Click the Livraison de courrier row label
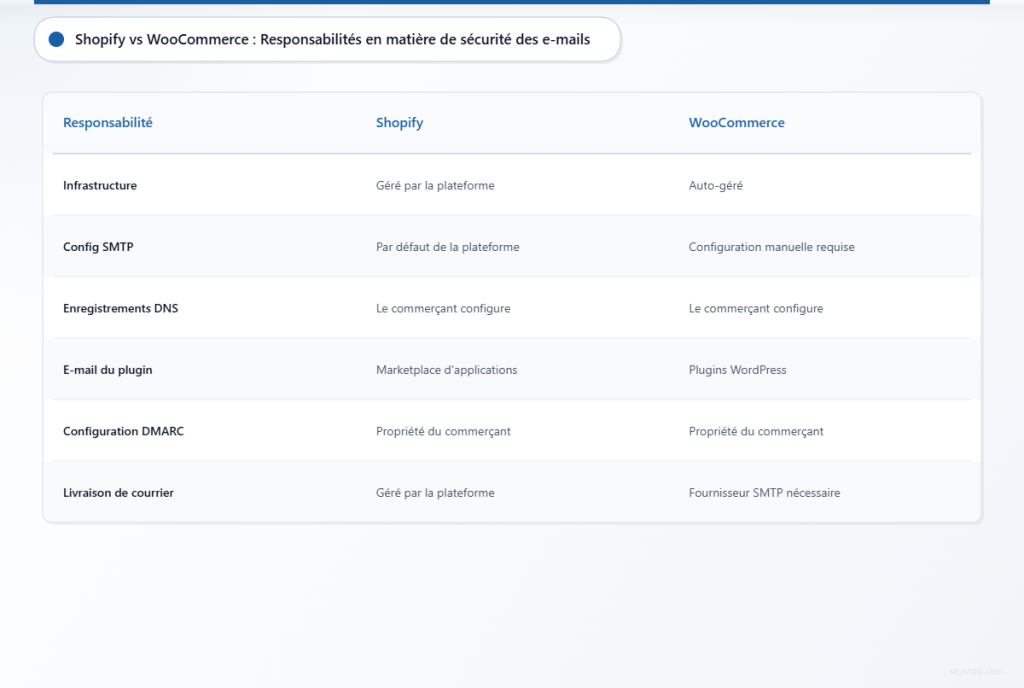The width and height of the screenshot is (1024, 688). point(119,493)
